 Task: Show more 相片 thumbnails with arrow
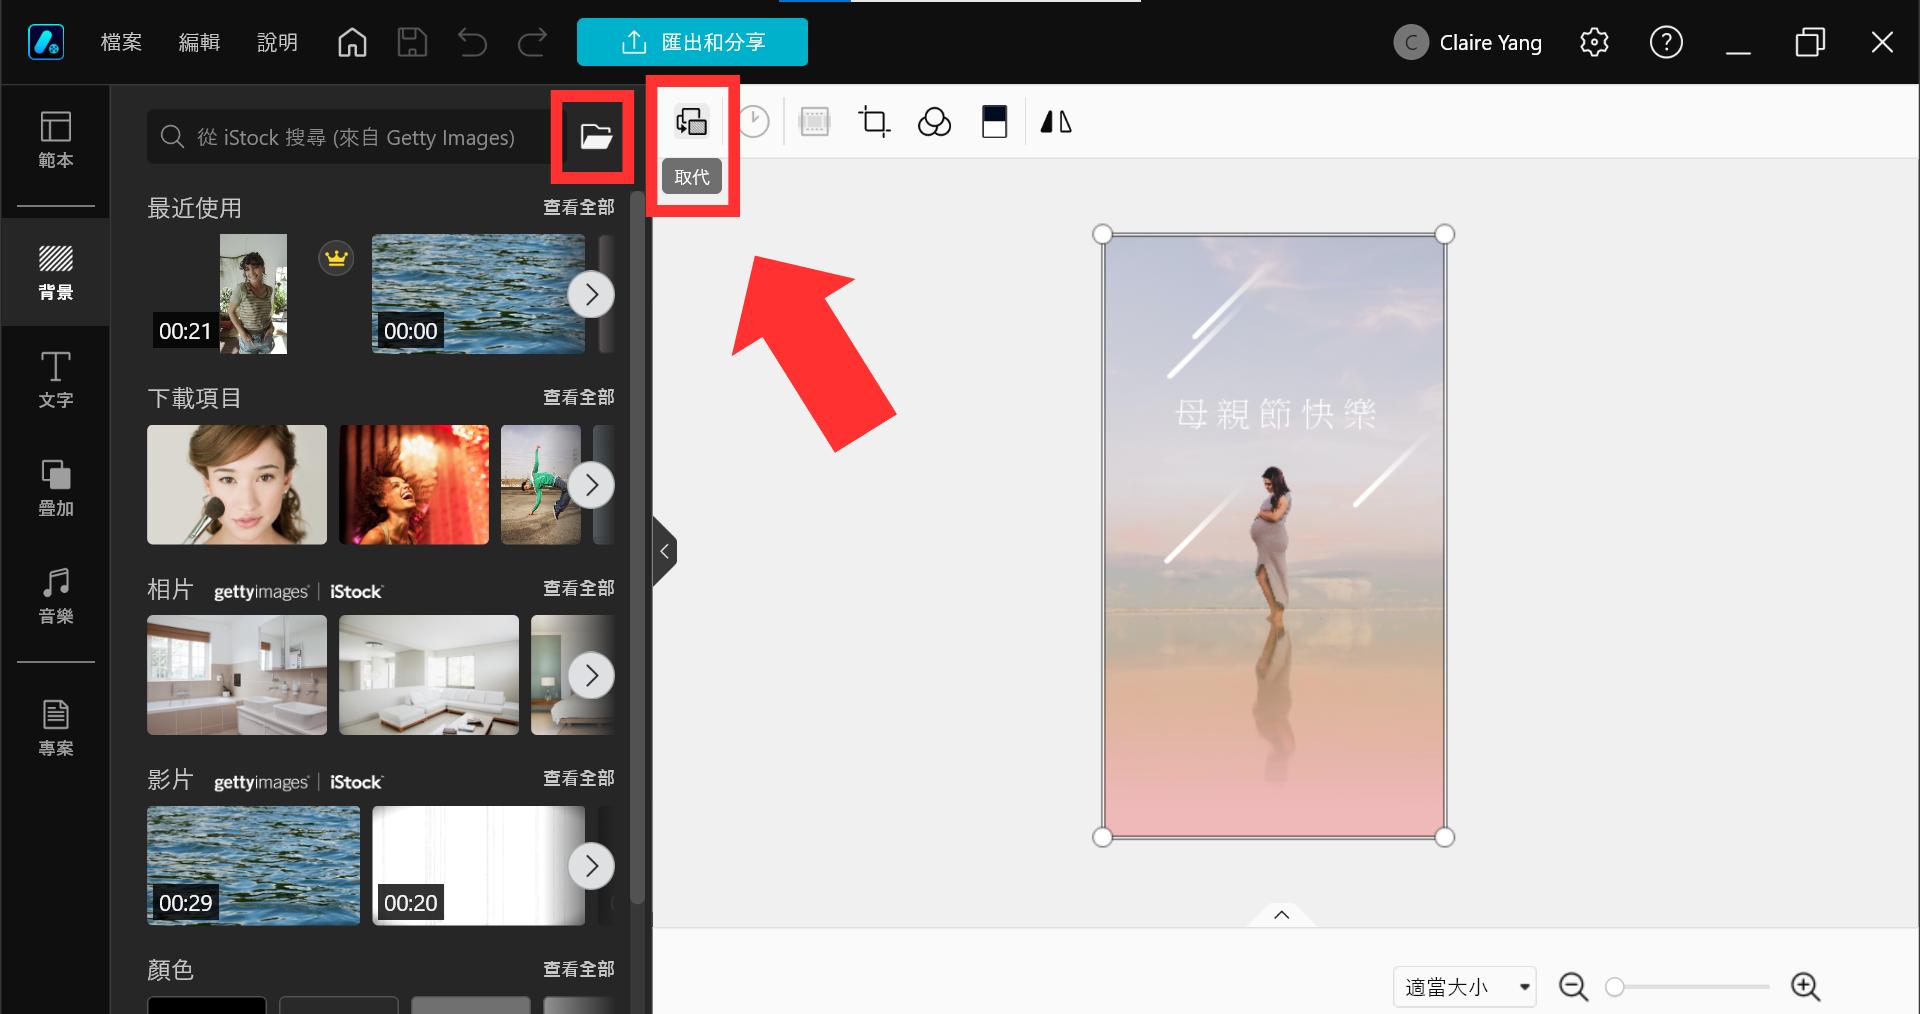pyautogui.click(x=591, y=675)
